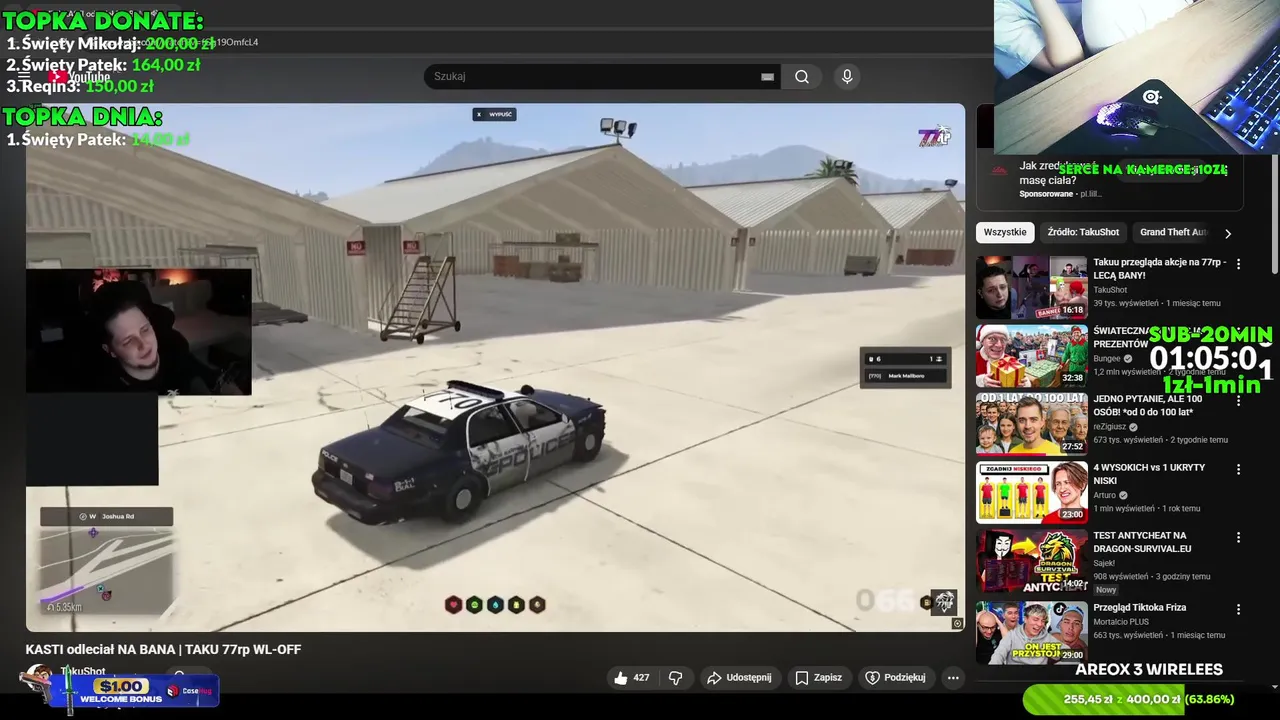Open menu for 4 WYSOKICH vs 1 UKRYTY video
This screenshot has height=720, width=1280.
point(1238,469)
